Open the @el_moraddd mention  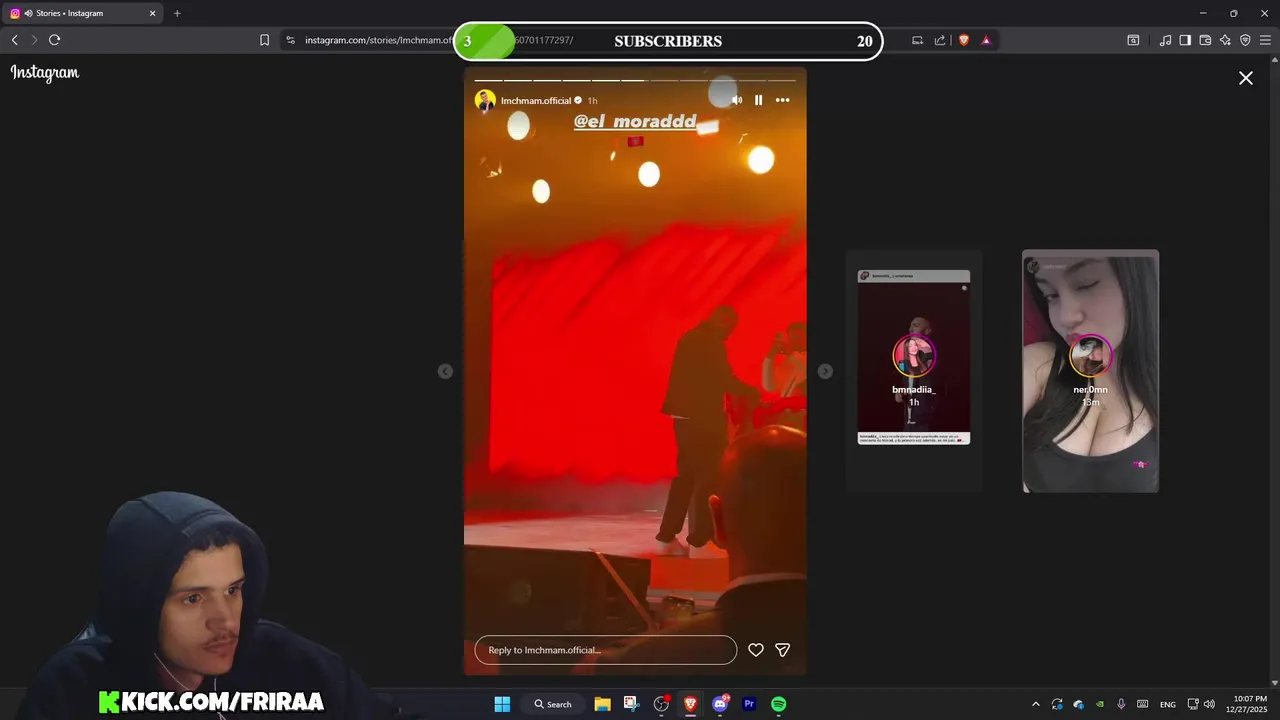coord(635,121)
